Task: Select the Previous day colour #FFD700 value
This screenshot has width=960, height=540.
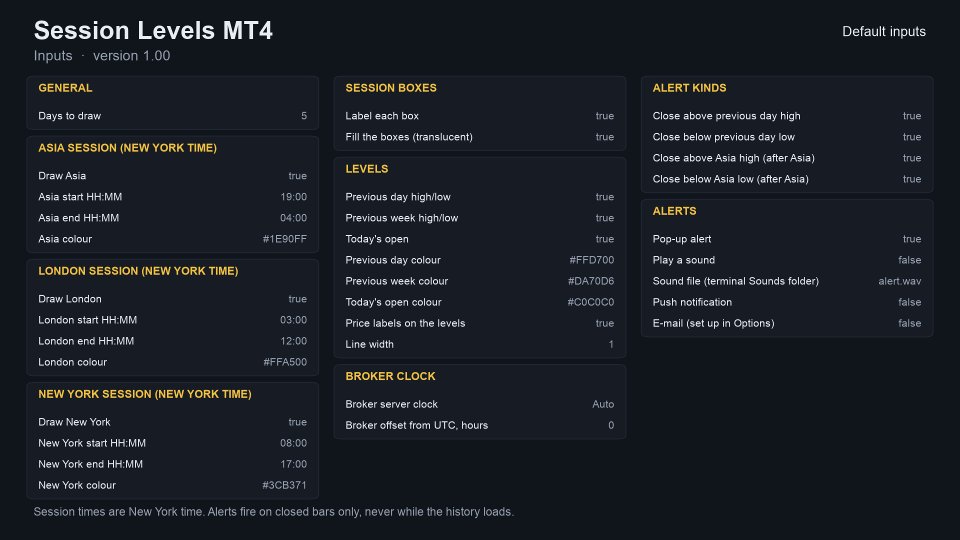Action: tap(591, 260)
